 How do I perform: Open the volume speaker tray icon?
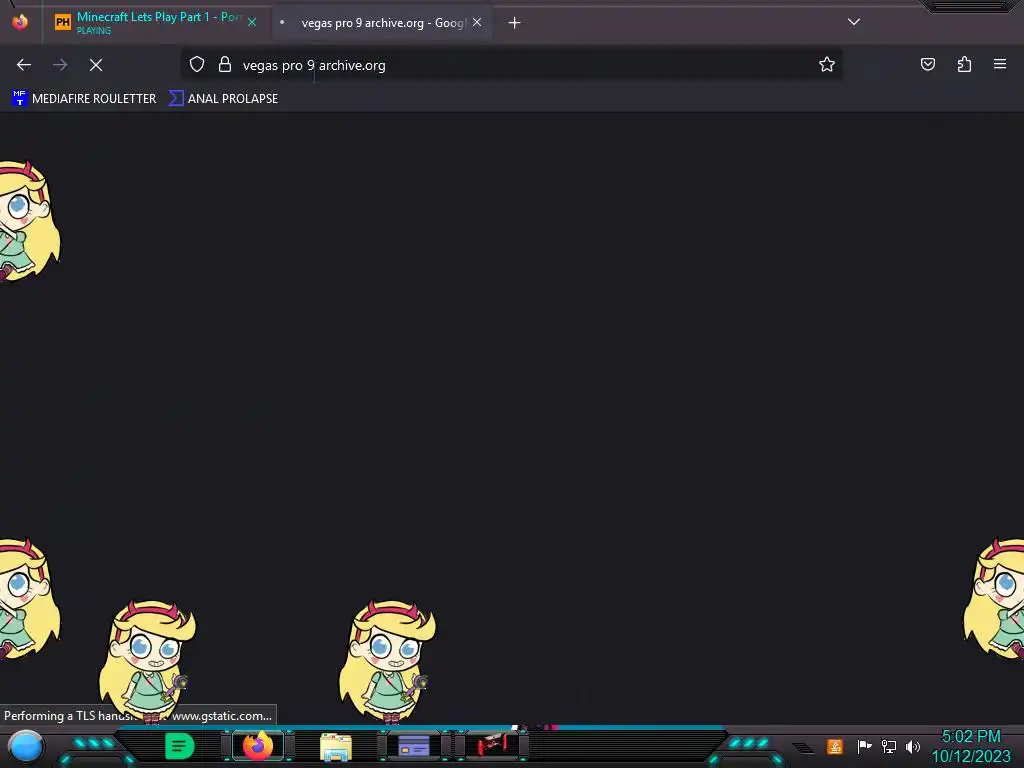click(913, 746)
